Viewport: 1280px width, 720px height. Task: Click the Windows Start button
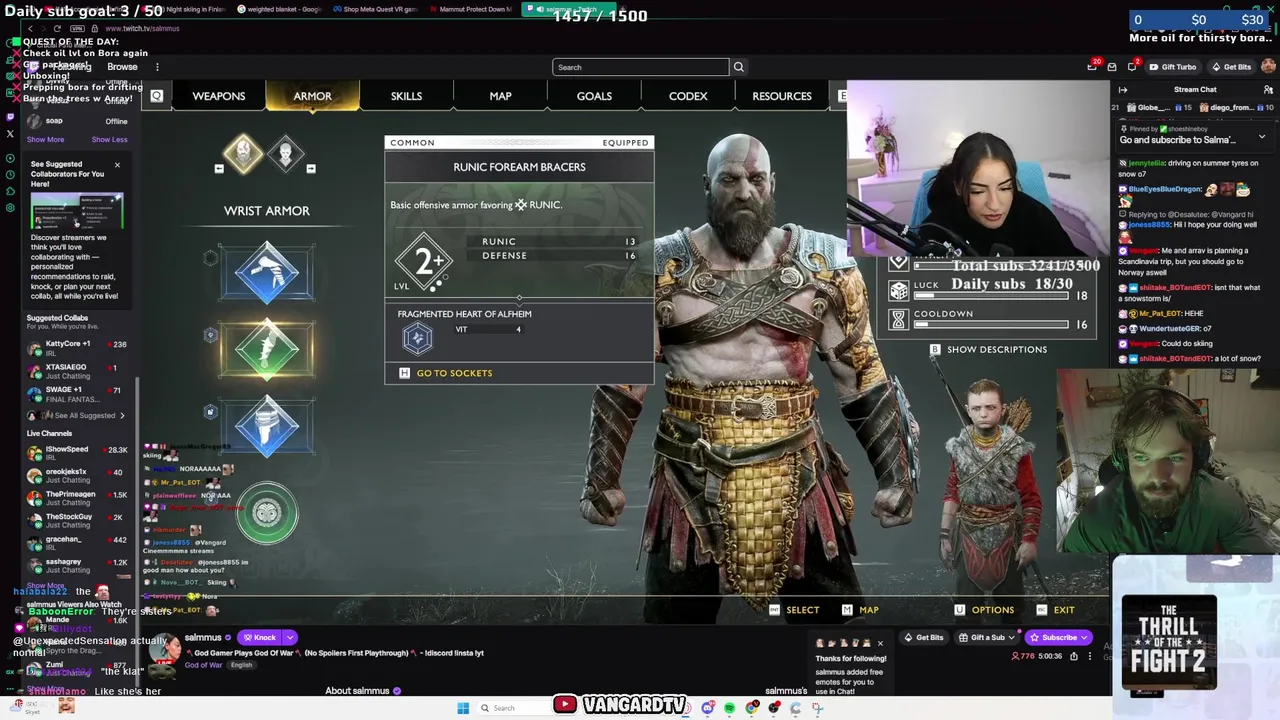pyautogui.click(x=463, y=708)
